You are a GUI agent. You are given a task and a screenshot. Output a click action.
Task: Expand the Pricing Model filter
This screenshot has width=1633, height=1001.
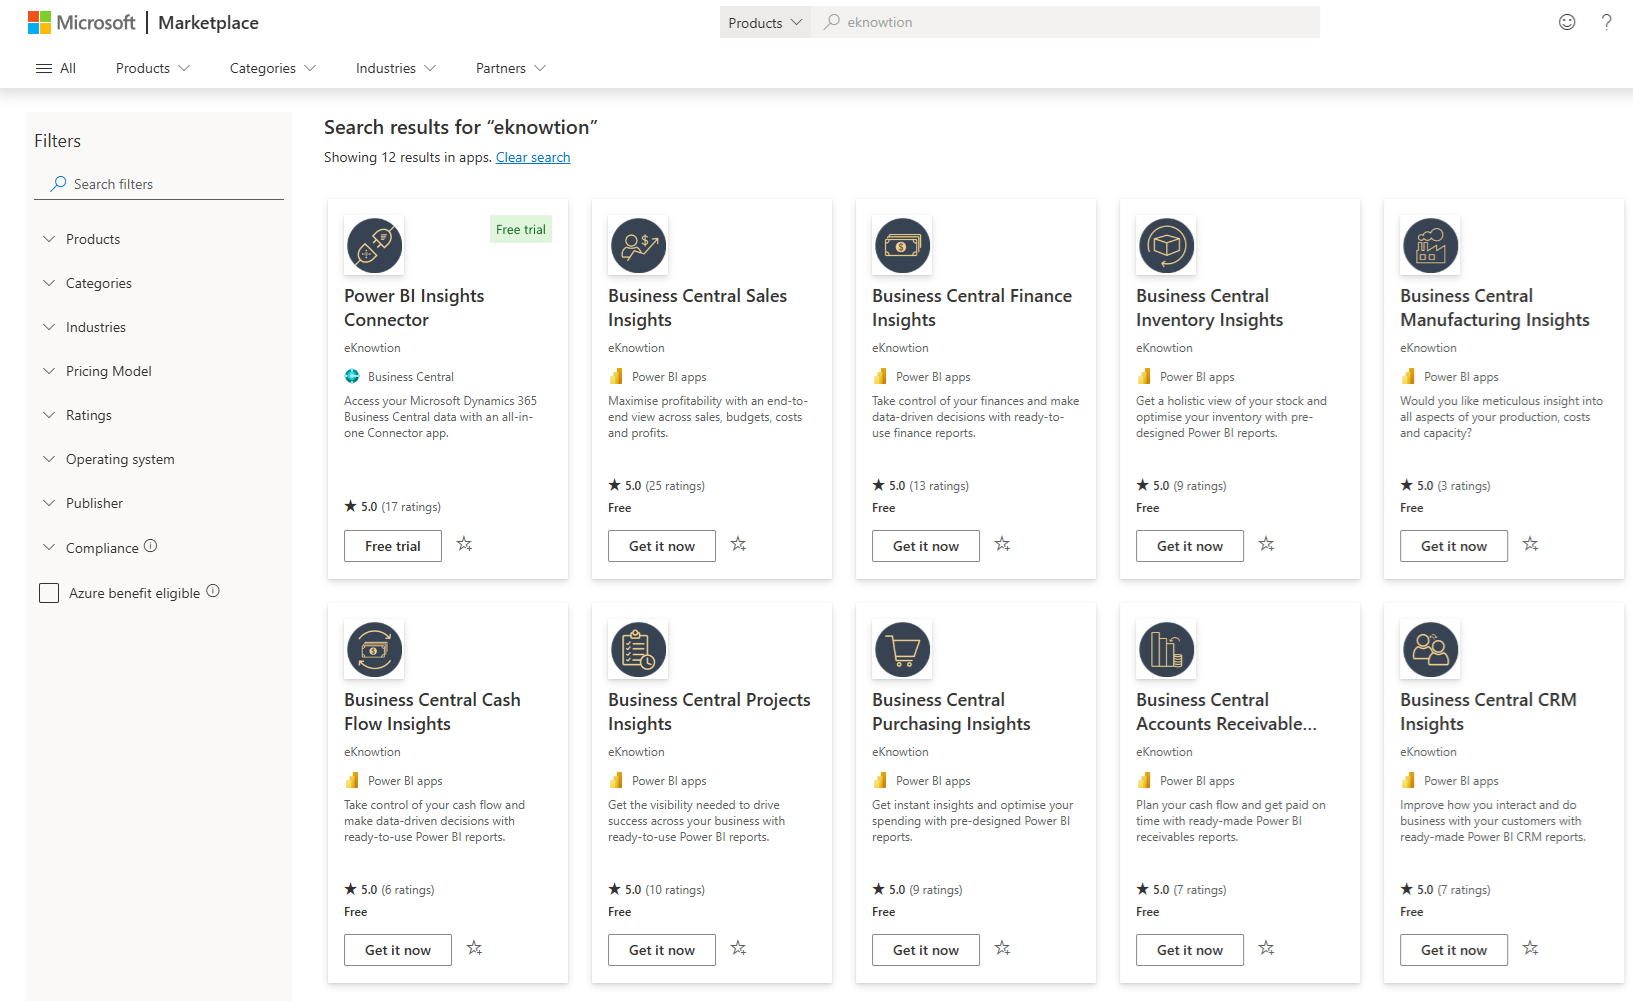108,371
